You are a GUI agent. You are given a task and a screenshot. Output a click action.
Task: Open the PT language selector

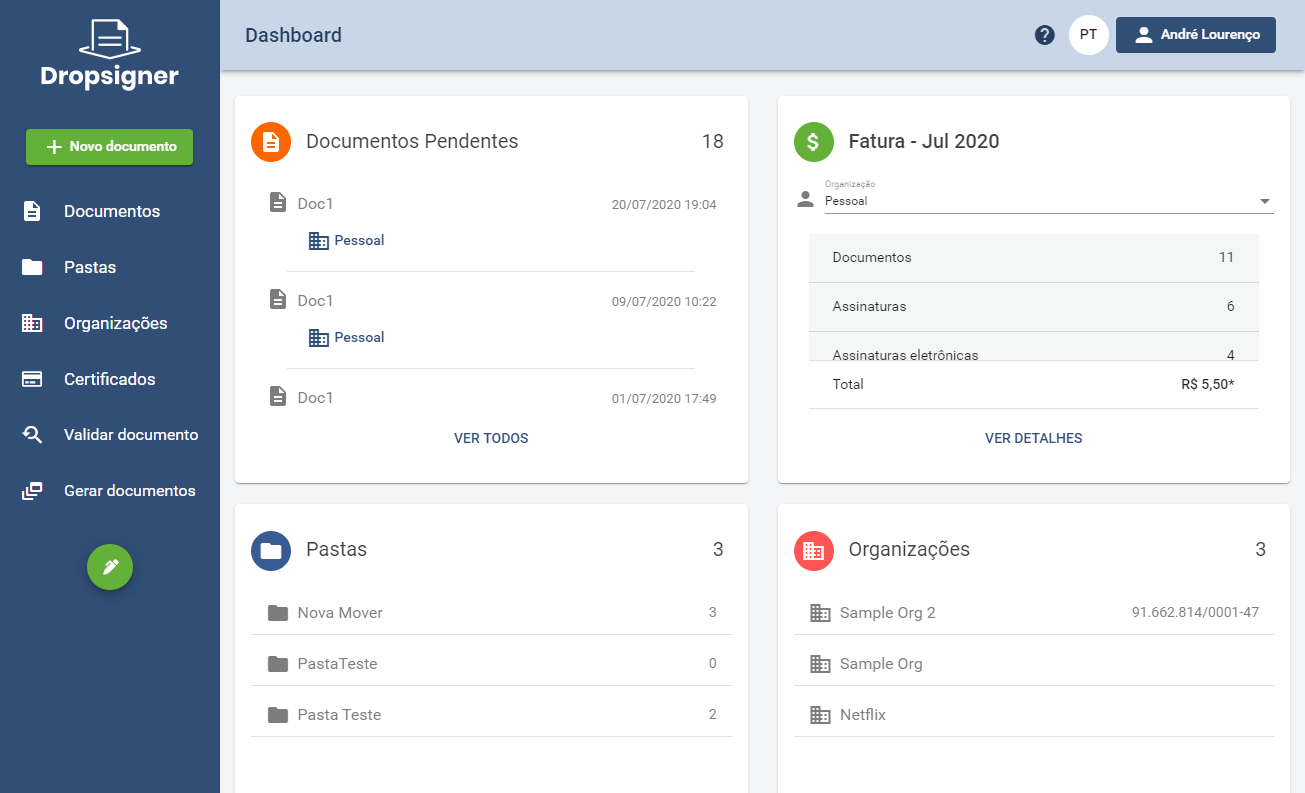click(1089, 35)
